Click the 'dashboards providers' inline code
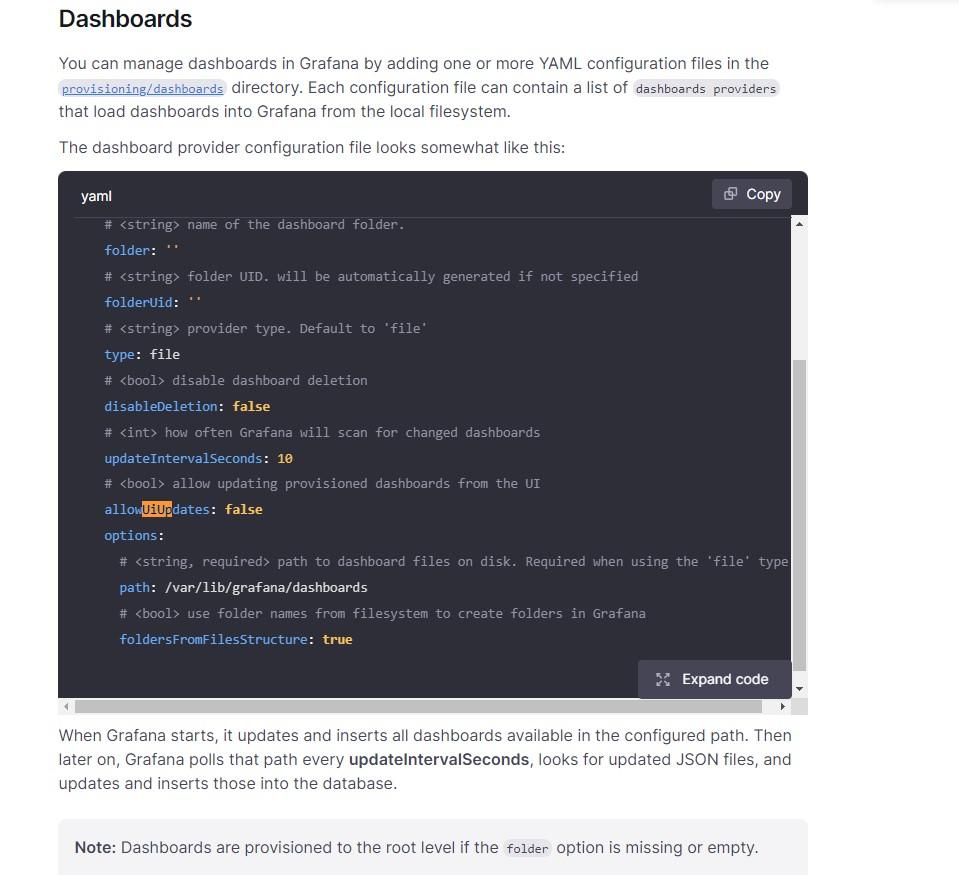Viewport: 959px width, 875px height. 705,88
